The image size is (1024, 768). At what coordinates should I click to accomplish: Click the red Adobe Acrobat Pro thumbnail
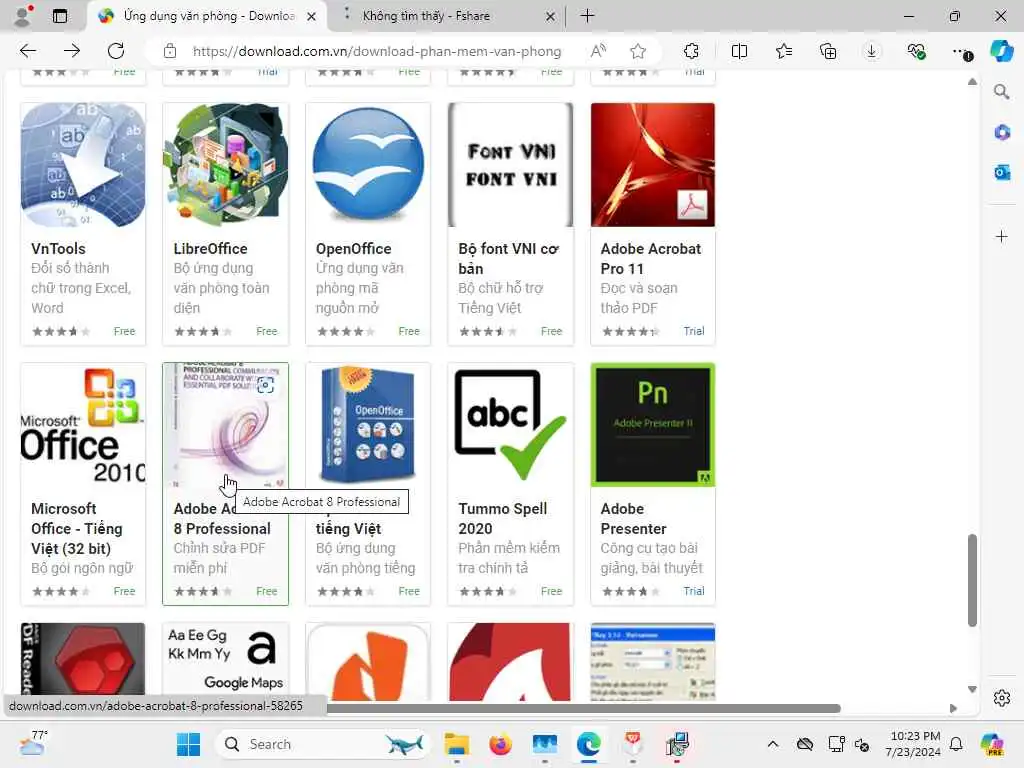click(652, 165)
